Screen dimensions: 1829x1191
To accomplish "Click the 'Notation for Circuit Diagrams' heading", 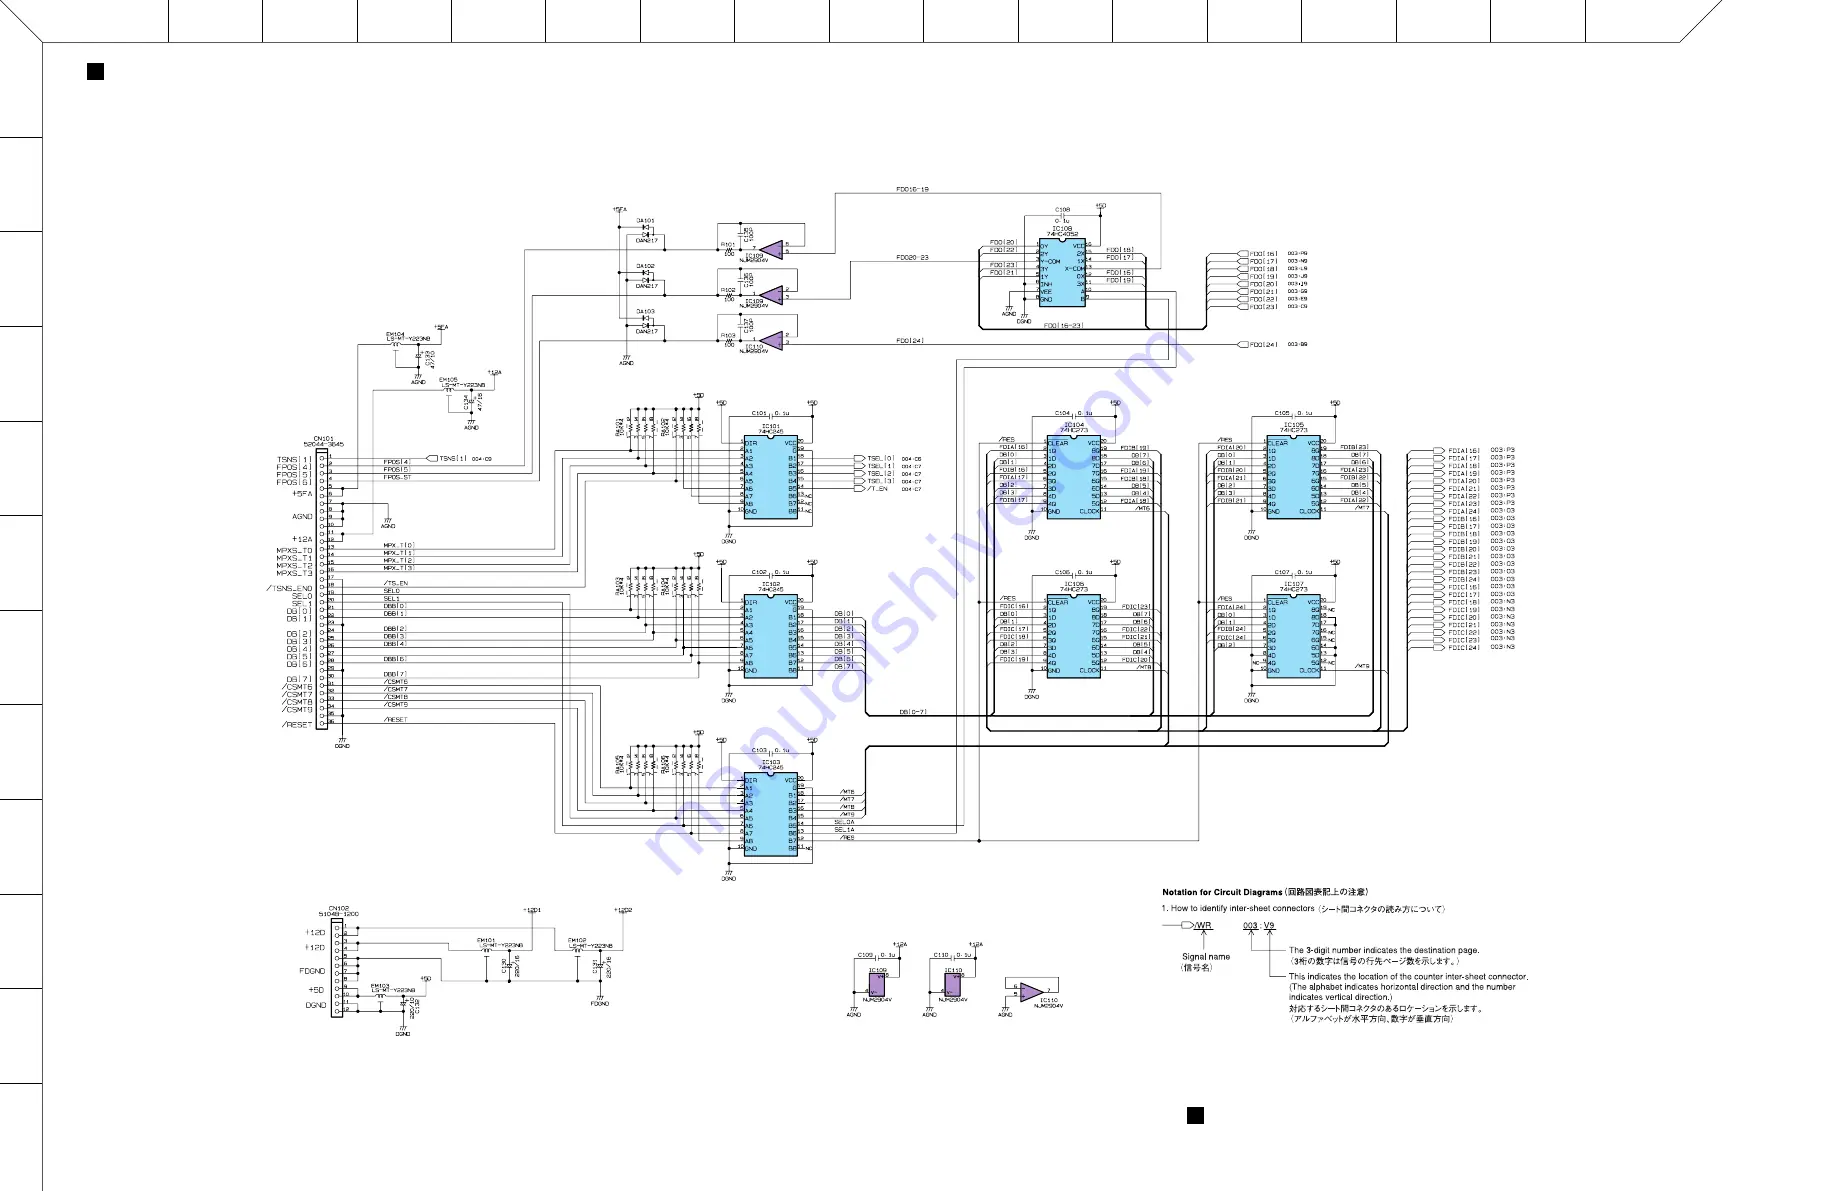I will (1222, 892).
